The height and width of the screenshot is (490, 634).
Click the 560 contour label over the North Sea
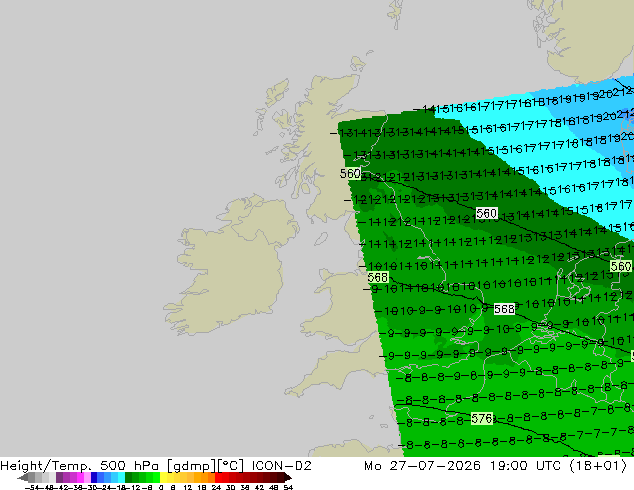486,213
